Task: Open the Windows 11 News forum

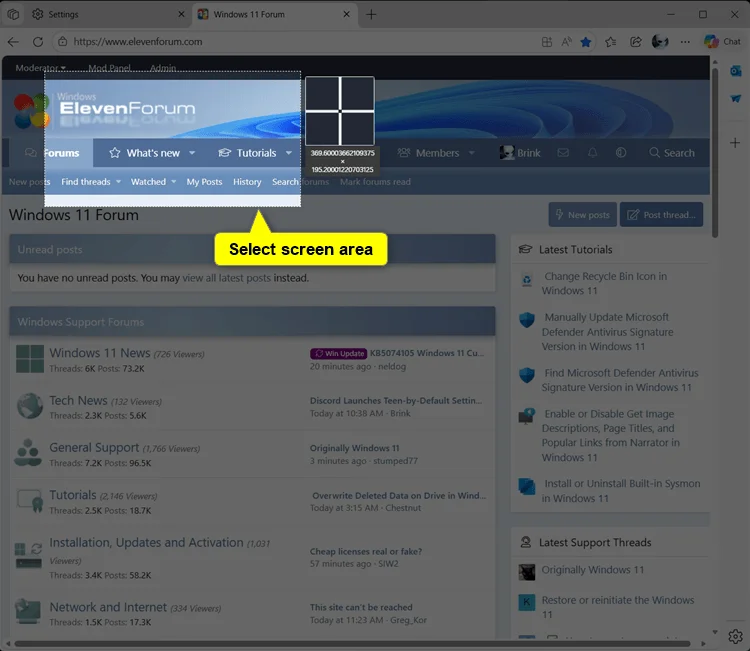Action: point(99,353)
